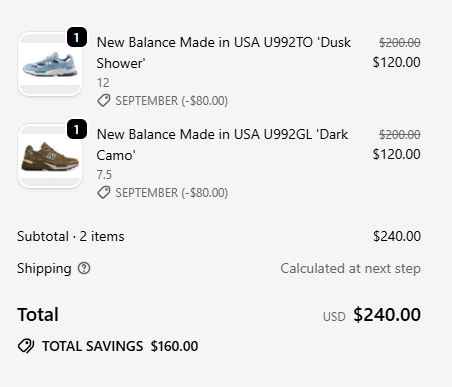Viewport: 452px width, 387px height.
Task: Click the Total Savings tags icon
Action: 26,346
